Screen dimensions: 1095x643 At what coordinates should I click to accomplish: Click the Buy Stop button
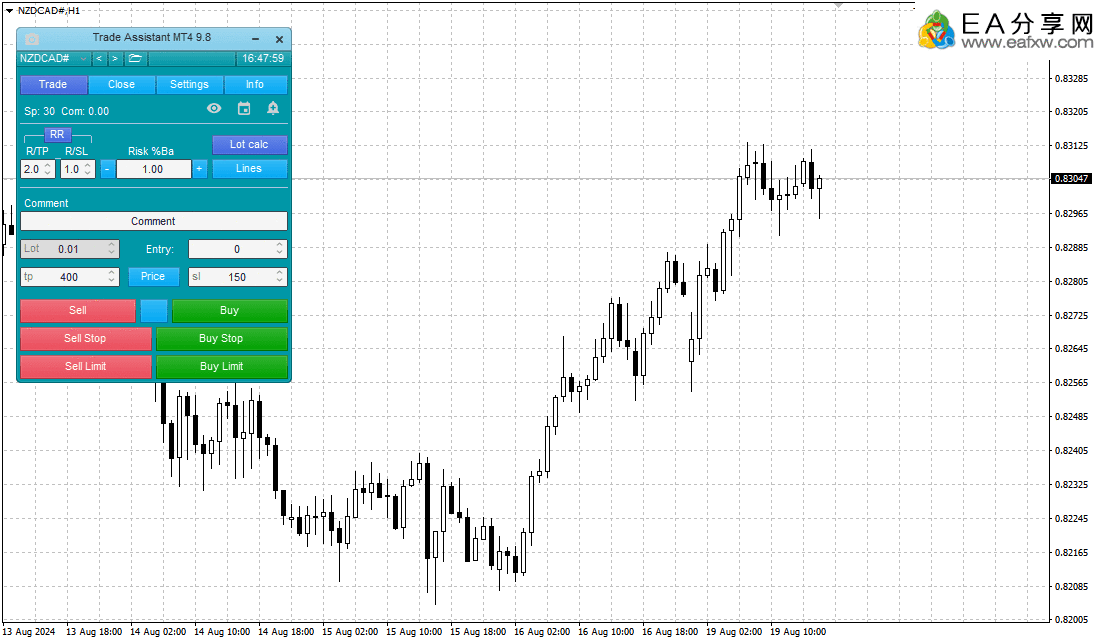point(221,339)
